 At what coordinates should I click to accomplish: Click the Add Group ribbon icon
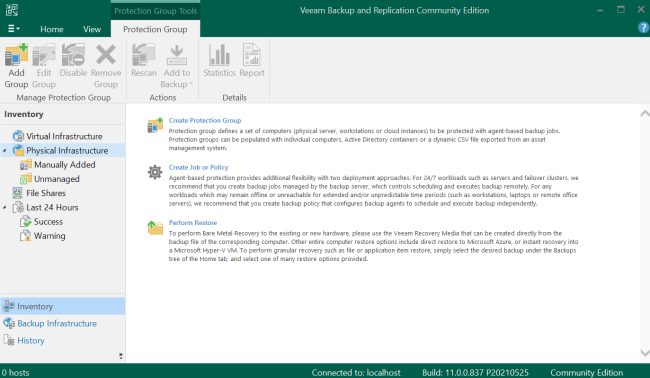coord(16,55)
